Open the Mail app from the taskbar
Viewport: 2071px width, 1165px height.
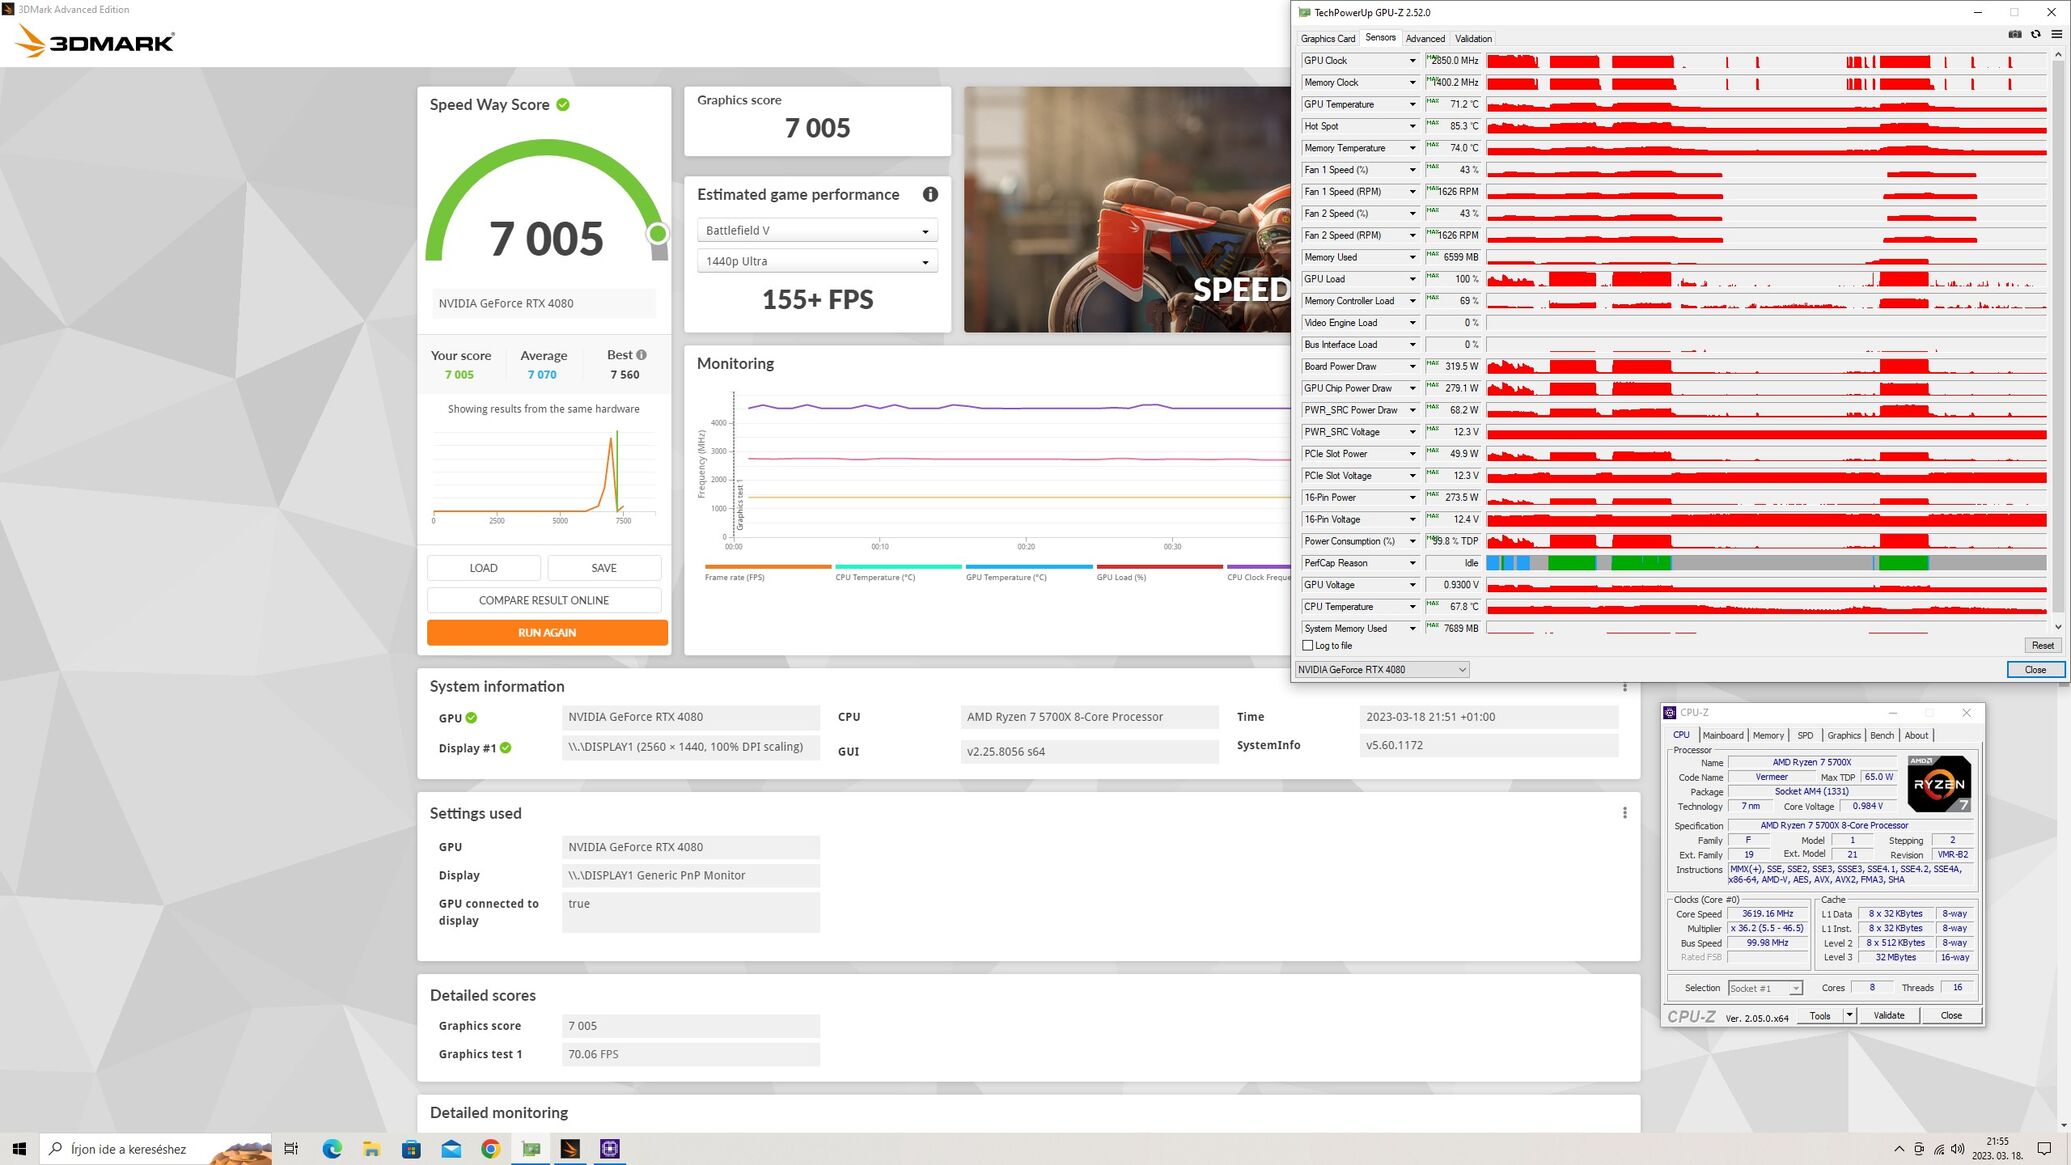pyautogui.click(x=451, y=1148)
